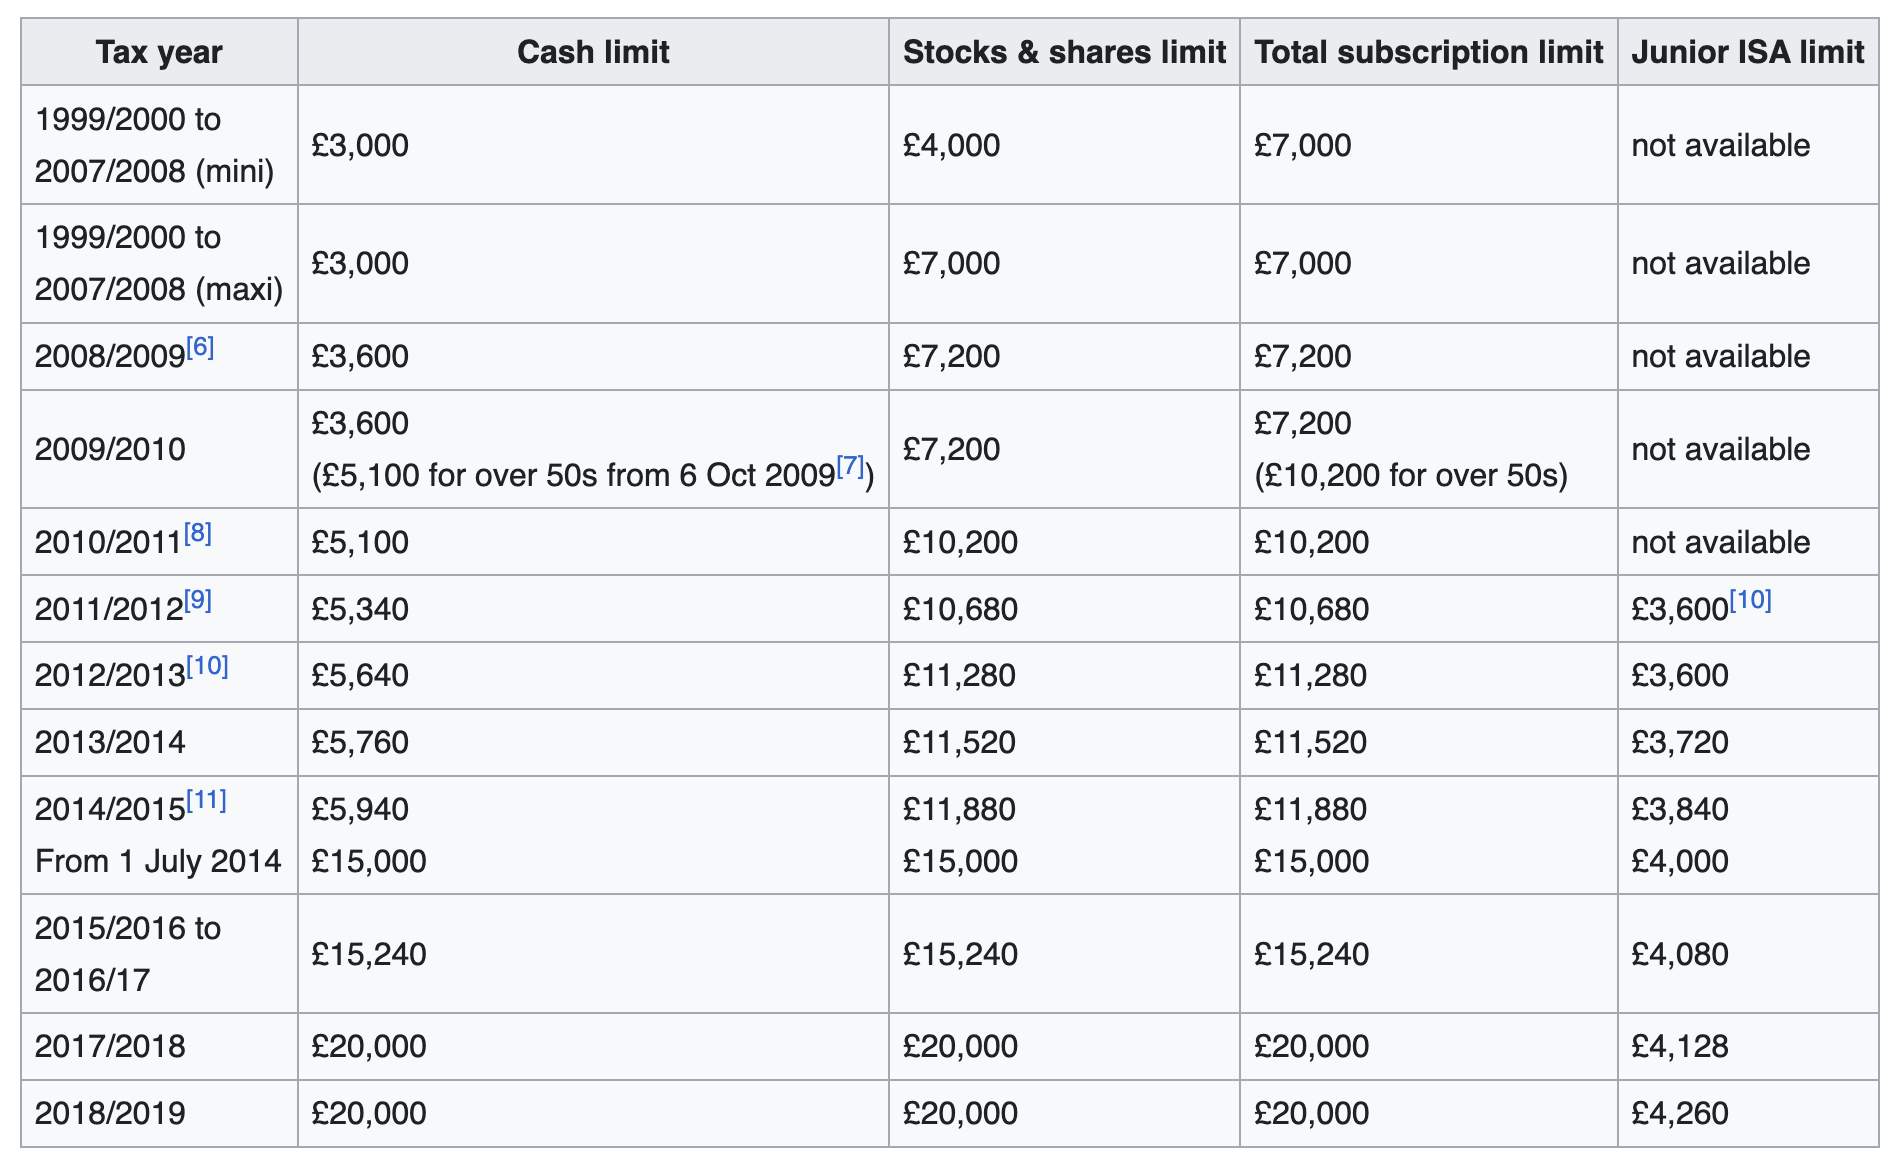This screenshot has height=1170, width=1898.
Task: Select the £15,240 cash limit cell
Action: point(369,954)
